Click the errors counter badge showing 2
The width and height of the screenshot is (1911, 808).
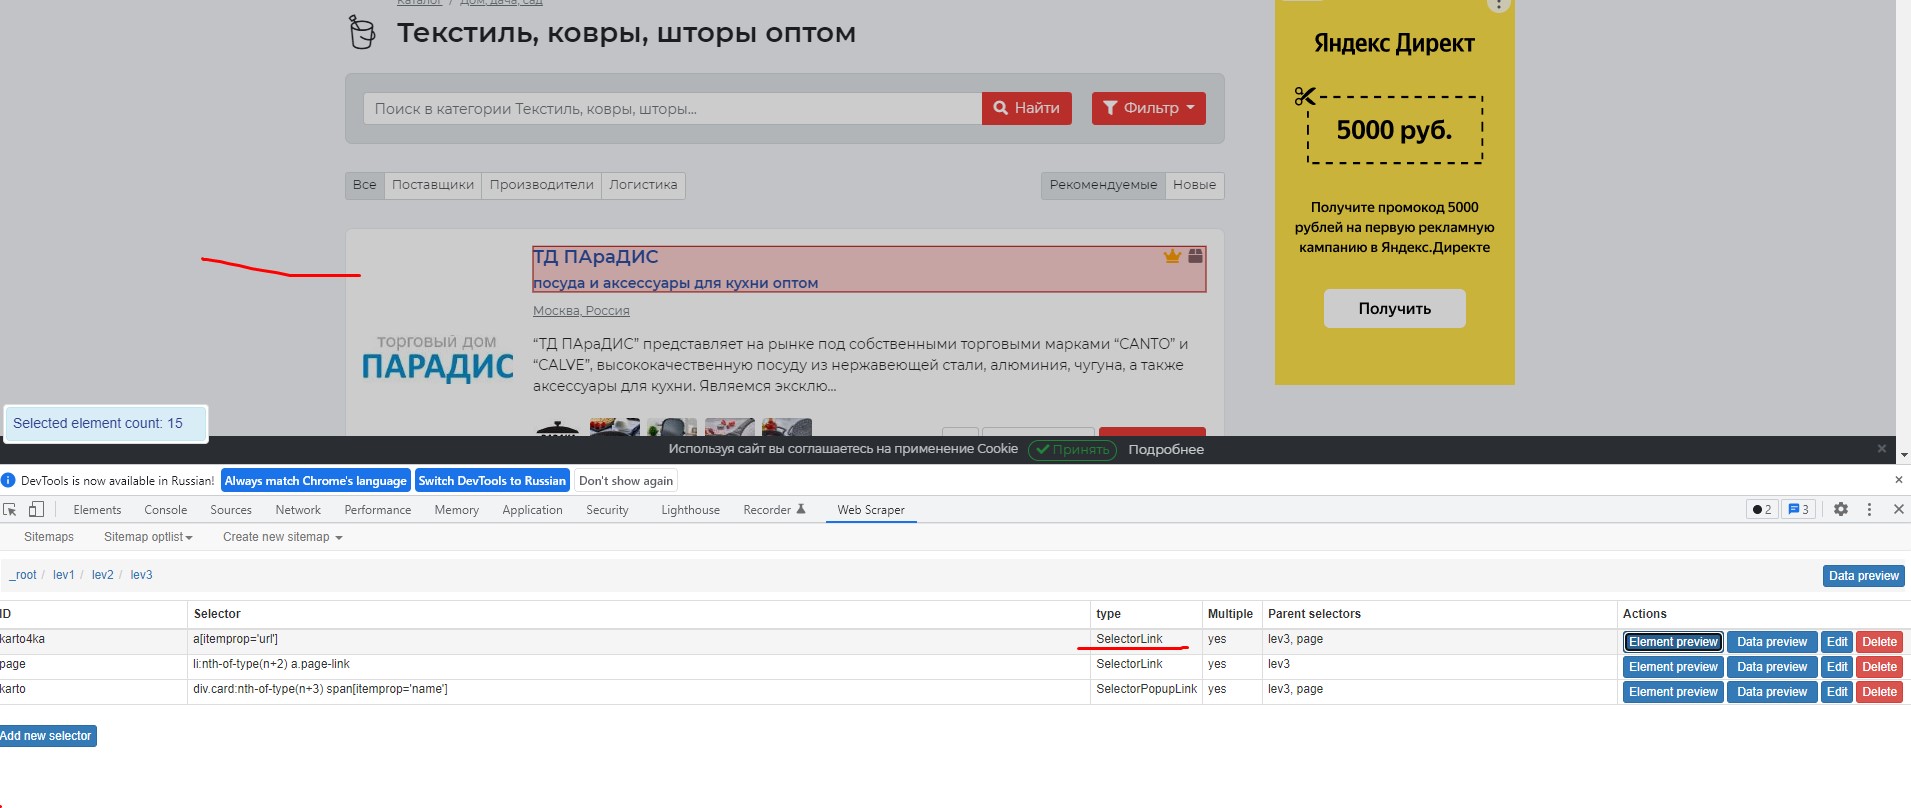[1762, 509]
